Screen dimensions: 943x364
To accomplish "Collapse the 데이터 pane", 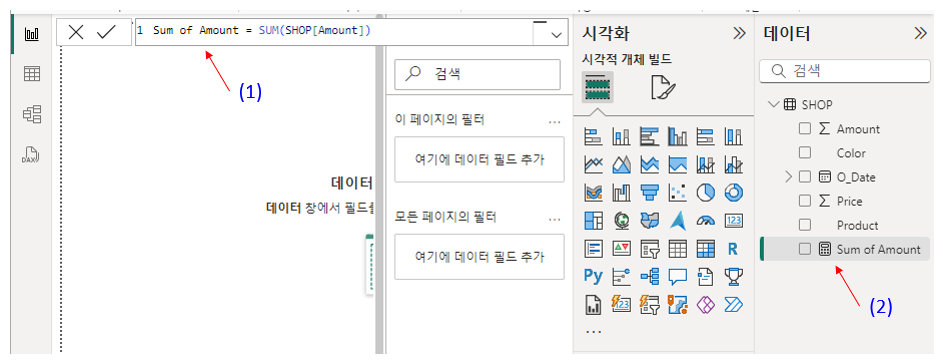I will (x=920, y=34).
